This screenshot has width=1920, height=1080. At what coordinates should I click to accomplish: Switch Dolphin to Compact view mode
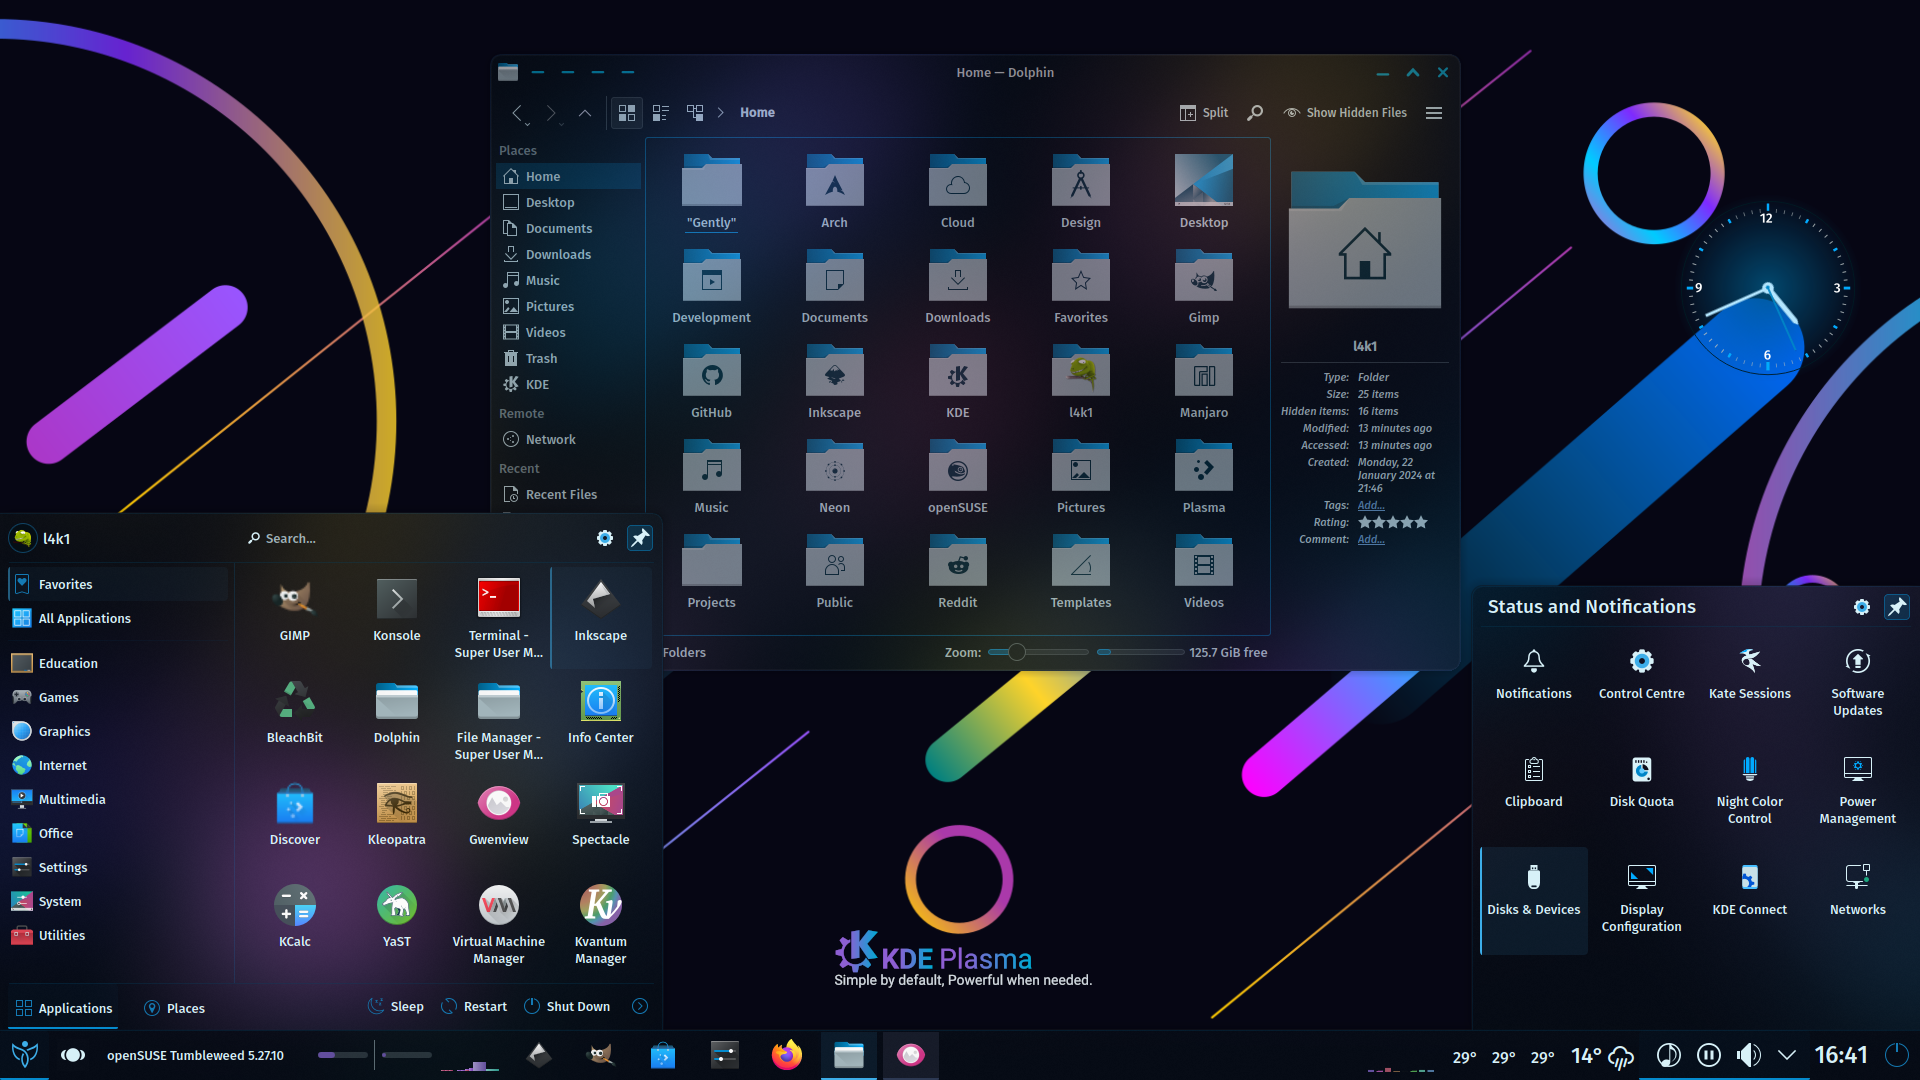(661, 113)
